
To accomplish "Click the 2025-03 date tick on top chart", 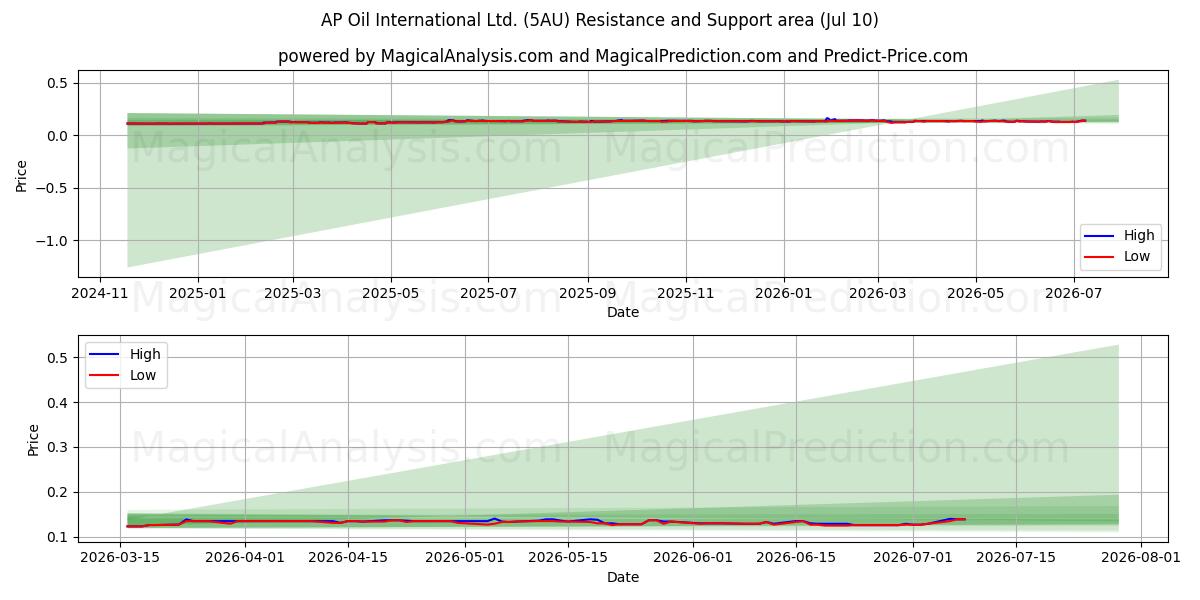I will 293,293.
